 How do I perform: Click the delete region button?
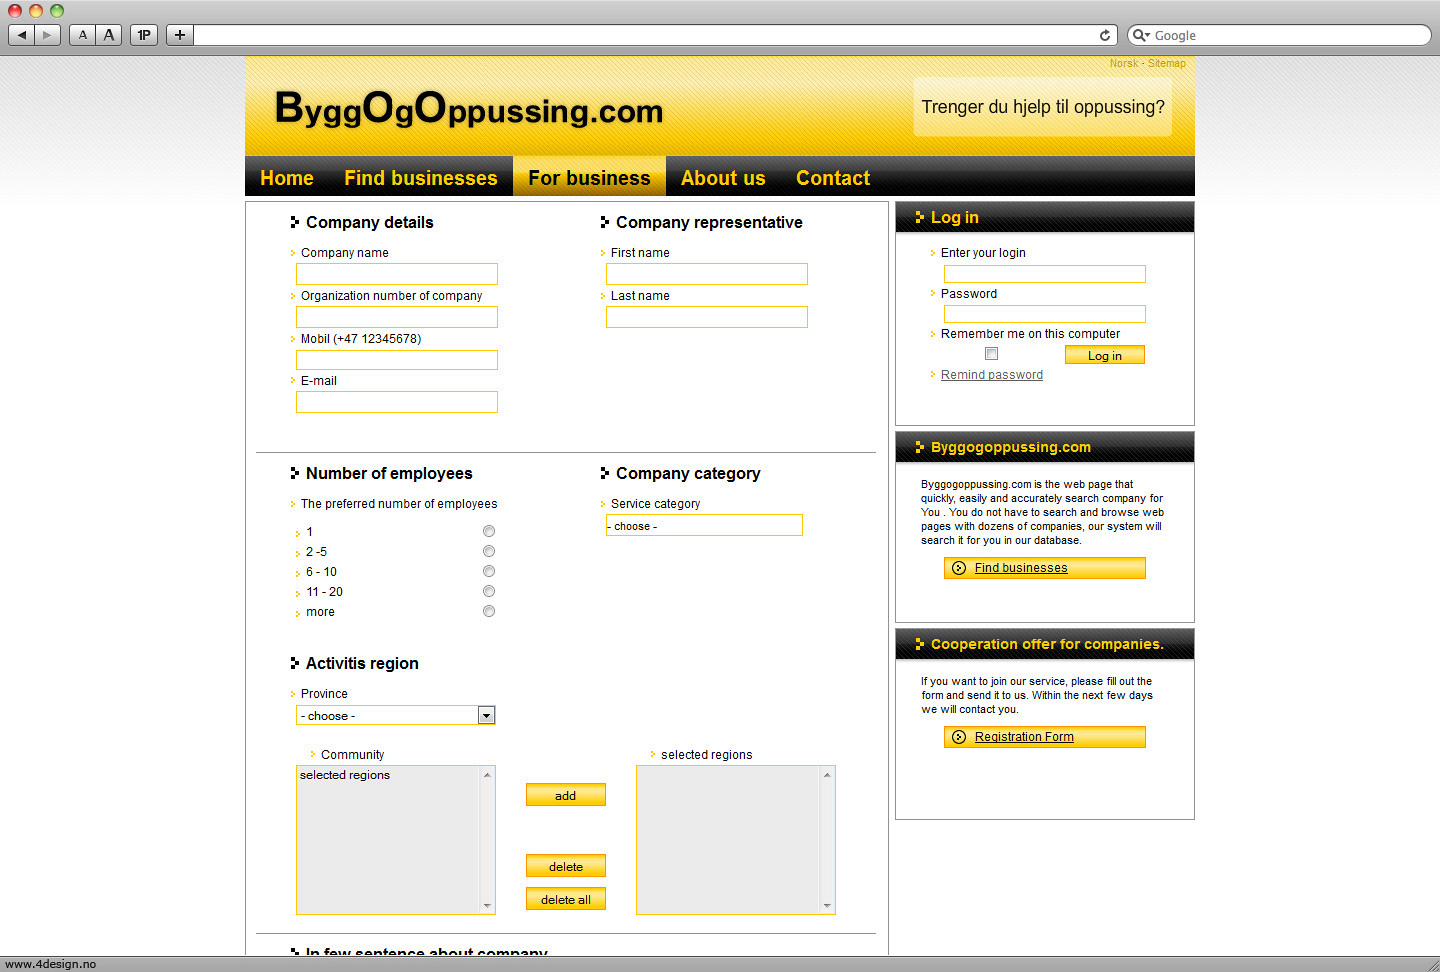pyautogui.click(x=566, y=866)
